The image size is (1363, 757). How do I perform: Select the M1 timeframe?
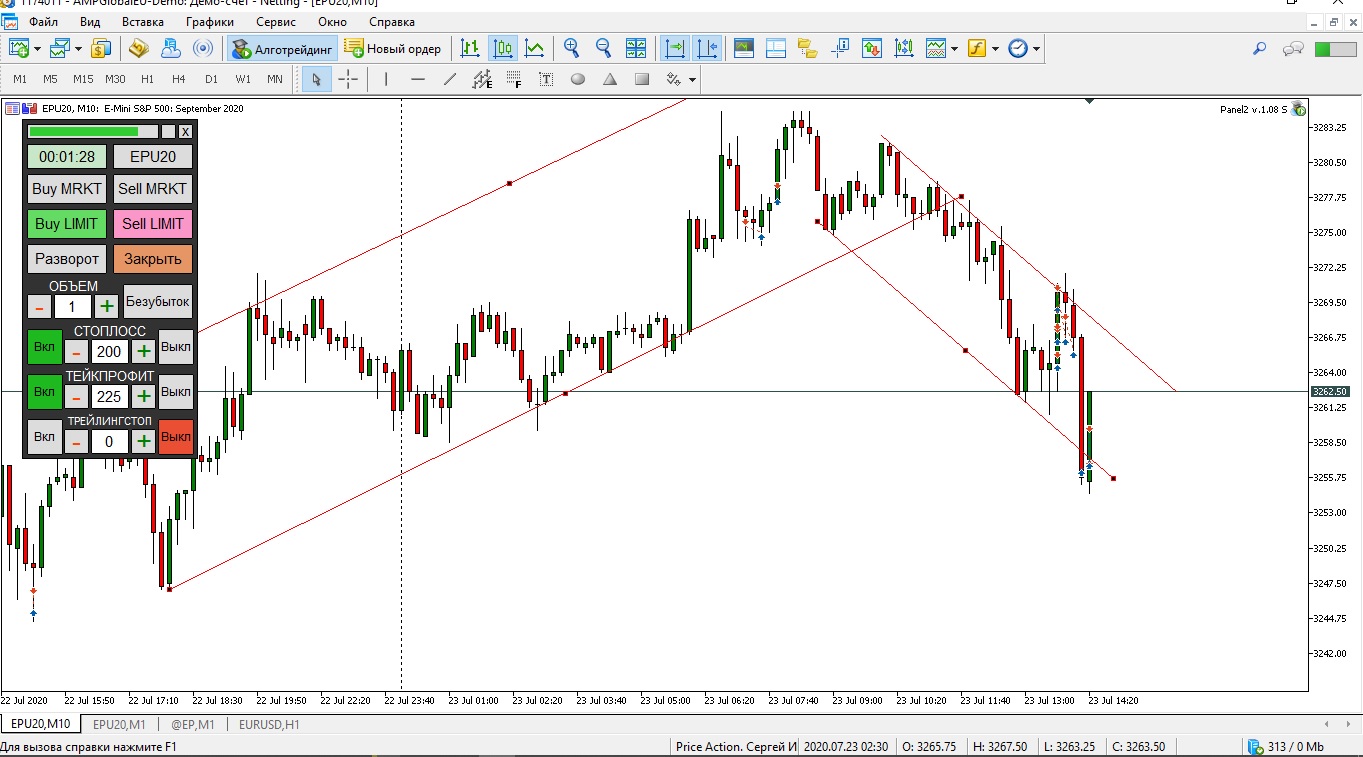(20, 79)
